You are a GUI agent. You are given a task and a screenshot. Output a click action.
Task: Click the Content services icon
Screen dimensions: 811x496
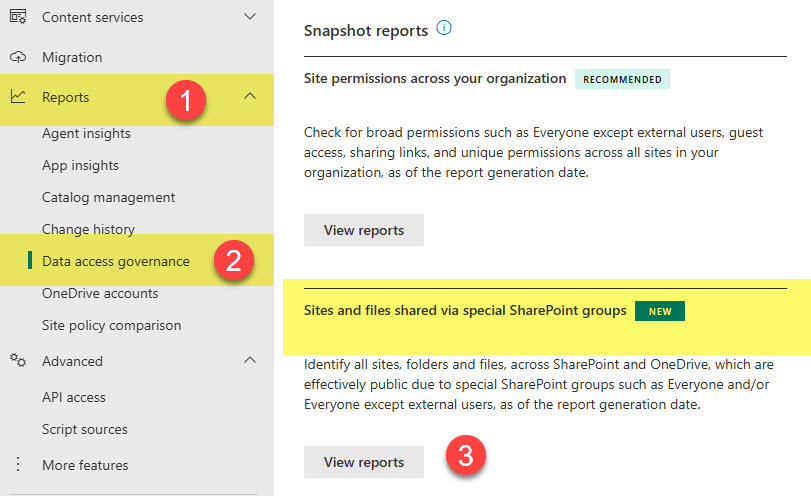pos(18,17)
